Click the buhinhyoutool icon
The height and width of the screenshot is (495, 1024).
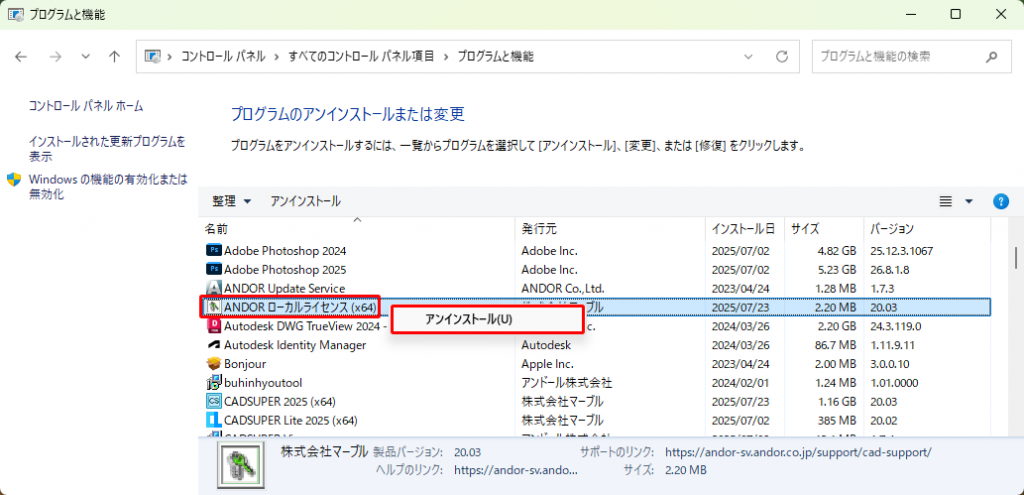(x=214, y=382)
